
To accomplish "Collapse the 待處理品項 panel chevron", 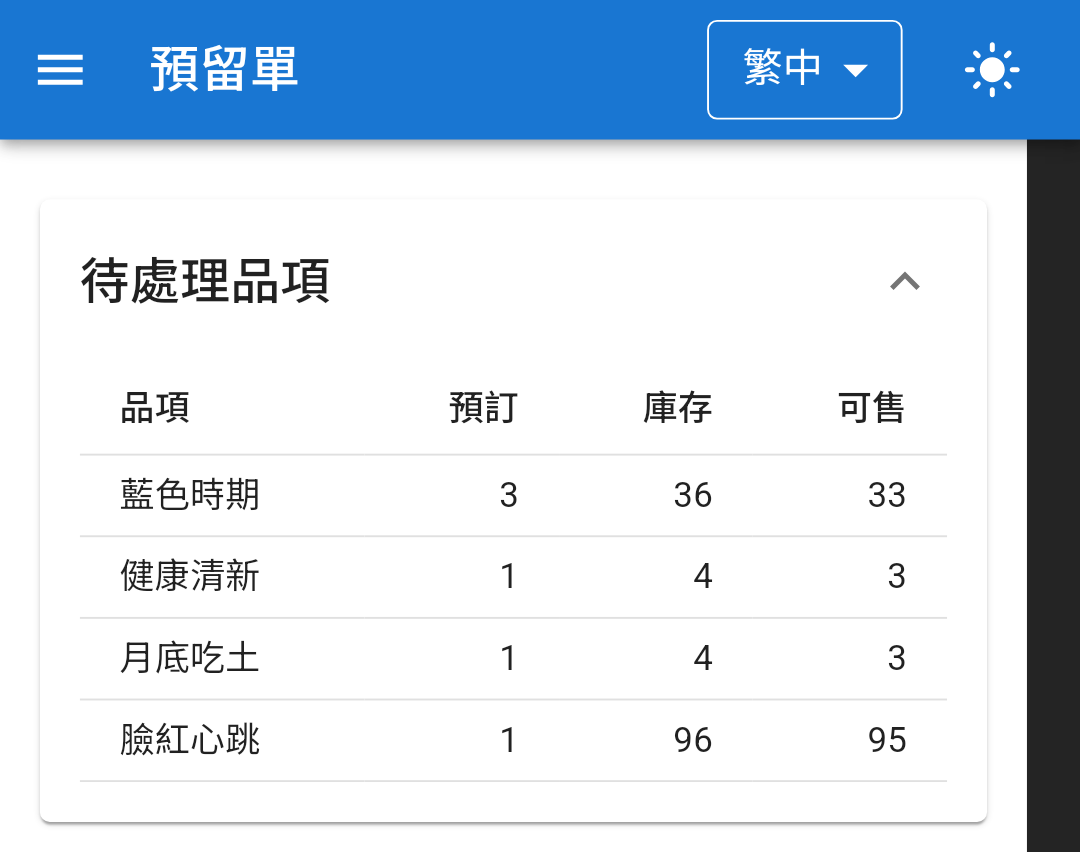I will click(904, 281).
